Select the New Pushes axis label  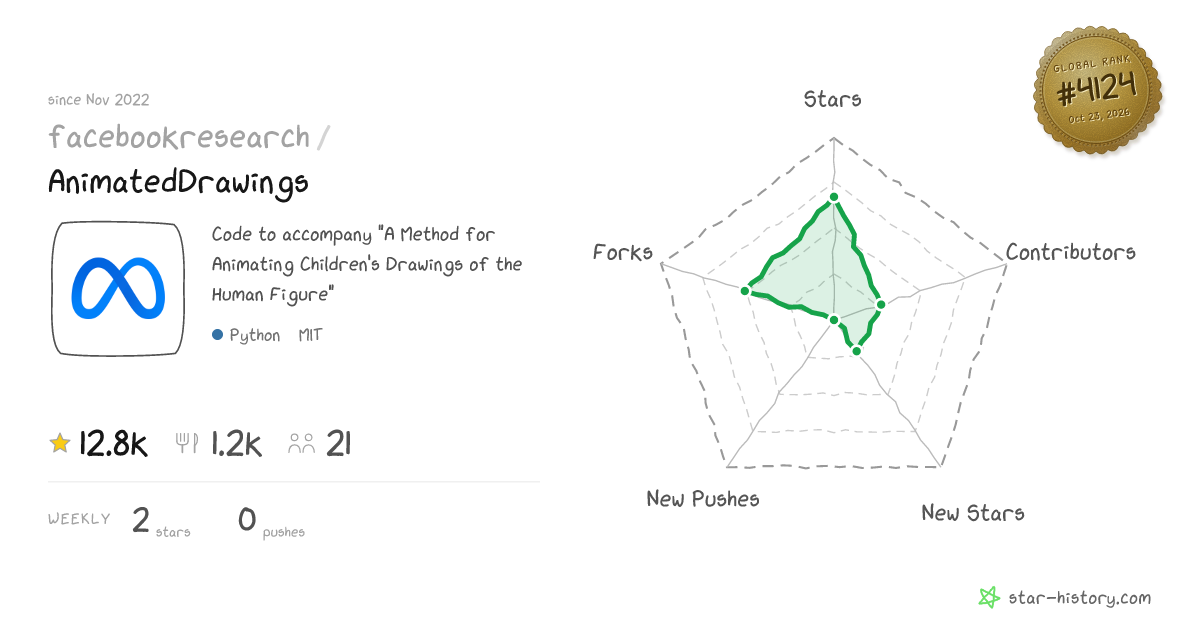[x=703, y=498]
